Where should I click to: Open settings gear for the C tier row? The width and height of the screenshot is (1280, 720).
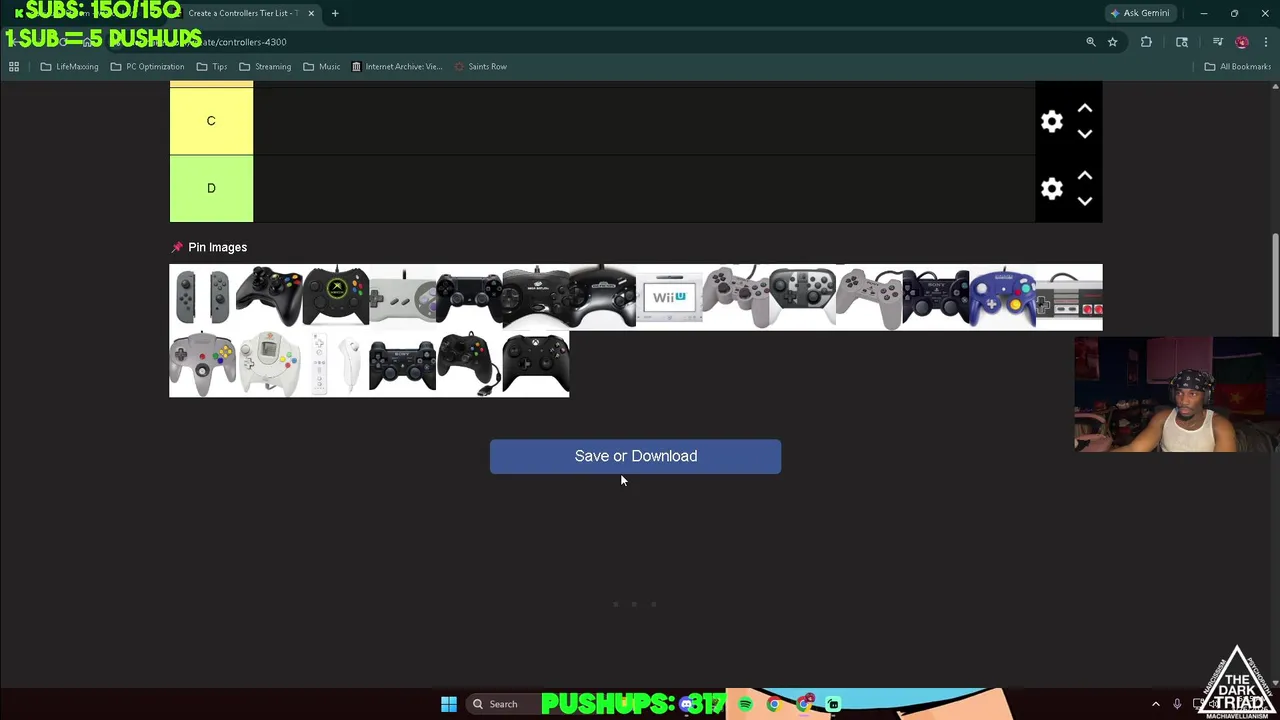(x=1051, y=122)
